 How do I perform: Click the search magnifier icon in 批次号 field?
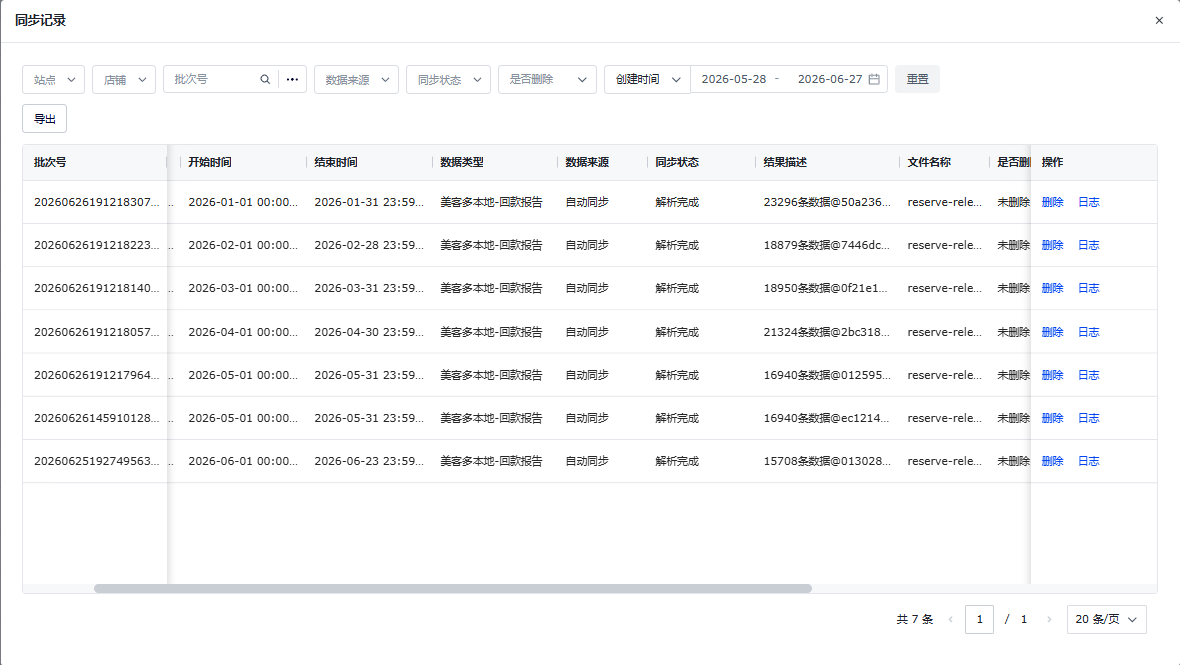pyautogui.click(x=265, y=79)
